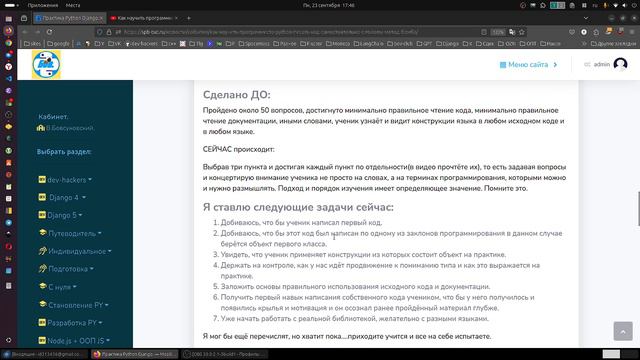Launch Yandex browser from the dock
This screenshot has height=360, width=640.
(9, 67)
